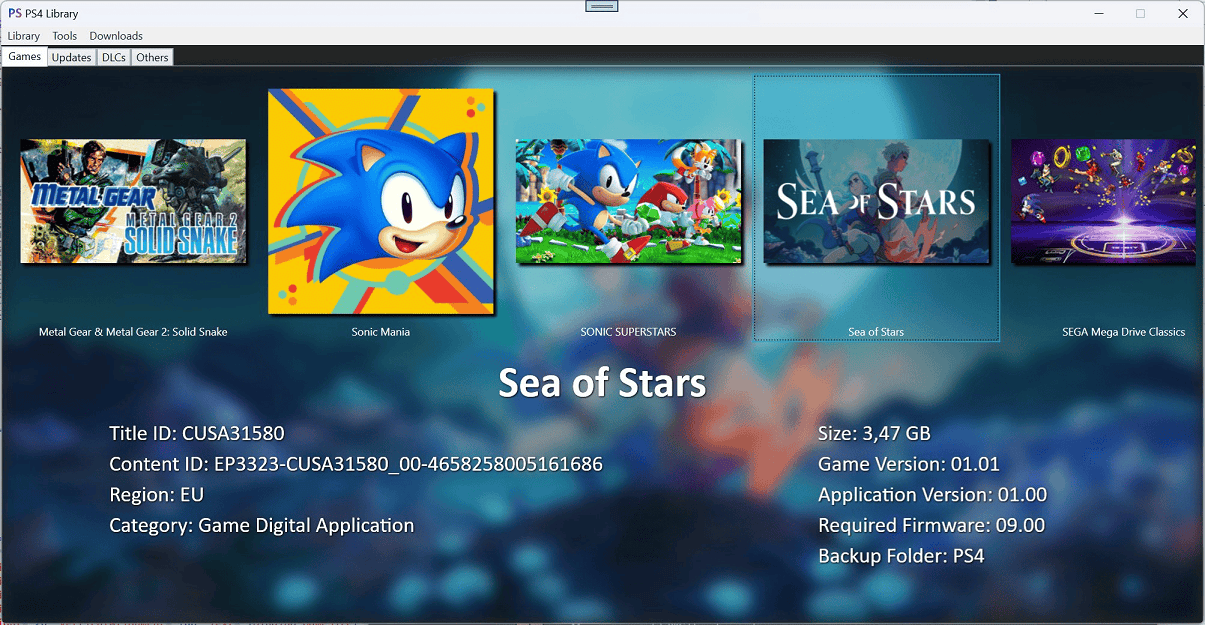Click 'SEGA Mega Drive Classics' caption text
The width and height of the screenshot is (1205, 625).
pyautogui.click(x=1123, y=332)
